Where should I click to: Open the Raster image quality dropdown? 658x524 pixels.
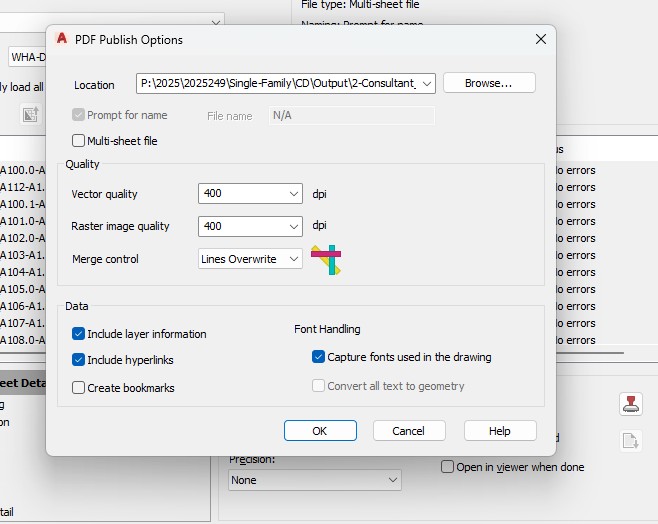coord(294,226)
